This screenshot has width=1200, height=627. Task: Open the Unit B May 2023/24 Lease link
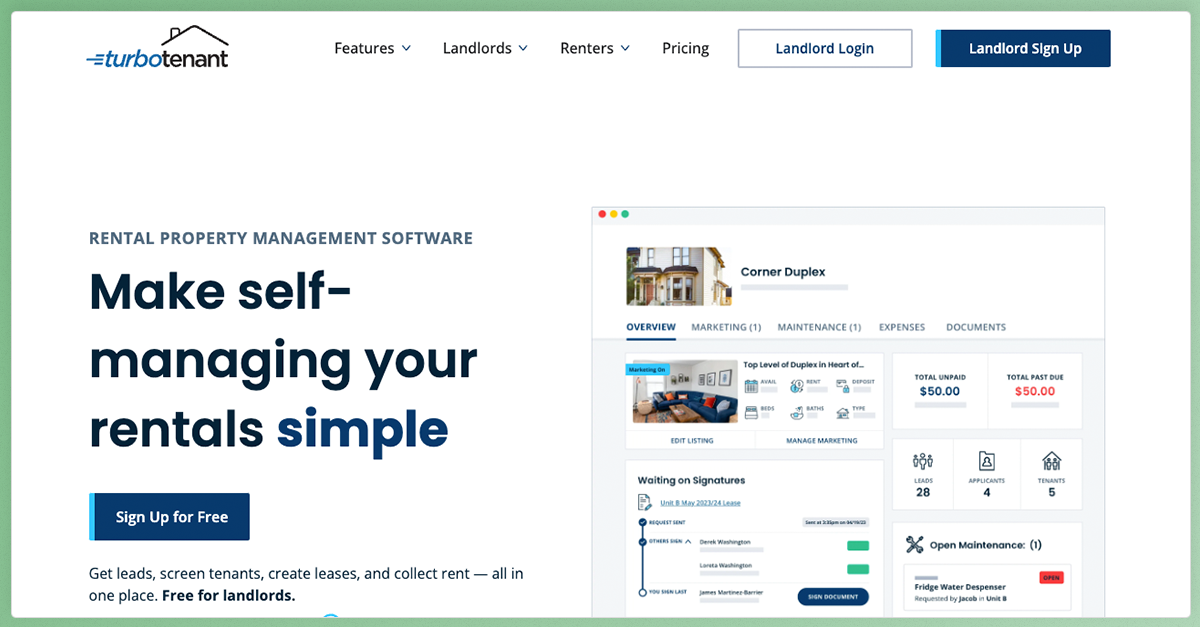(x=700, y=503)
